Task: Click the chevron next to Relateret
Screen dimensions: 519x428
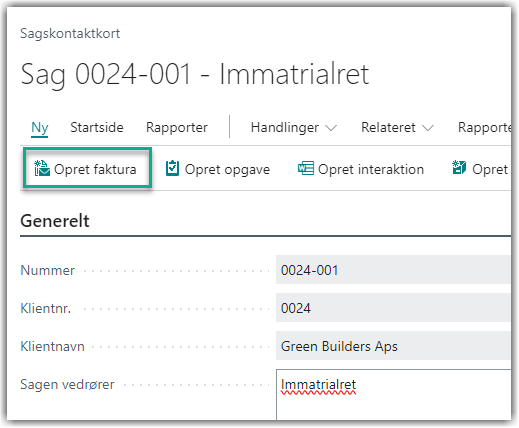Action: click(x=428, y=128)
